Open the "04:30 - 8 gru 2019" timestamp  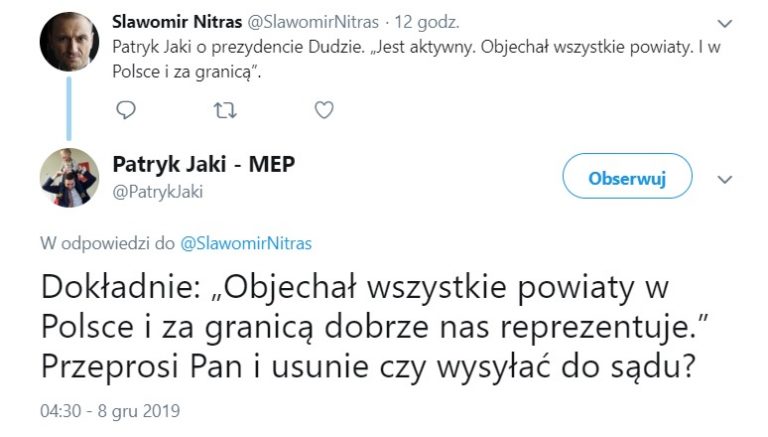click(110, 411)
